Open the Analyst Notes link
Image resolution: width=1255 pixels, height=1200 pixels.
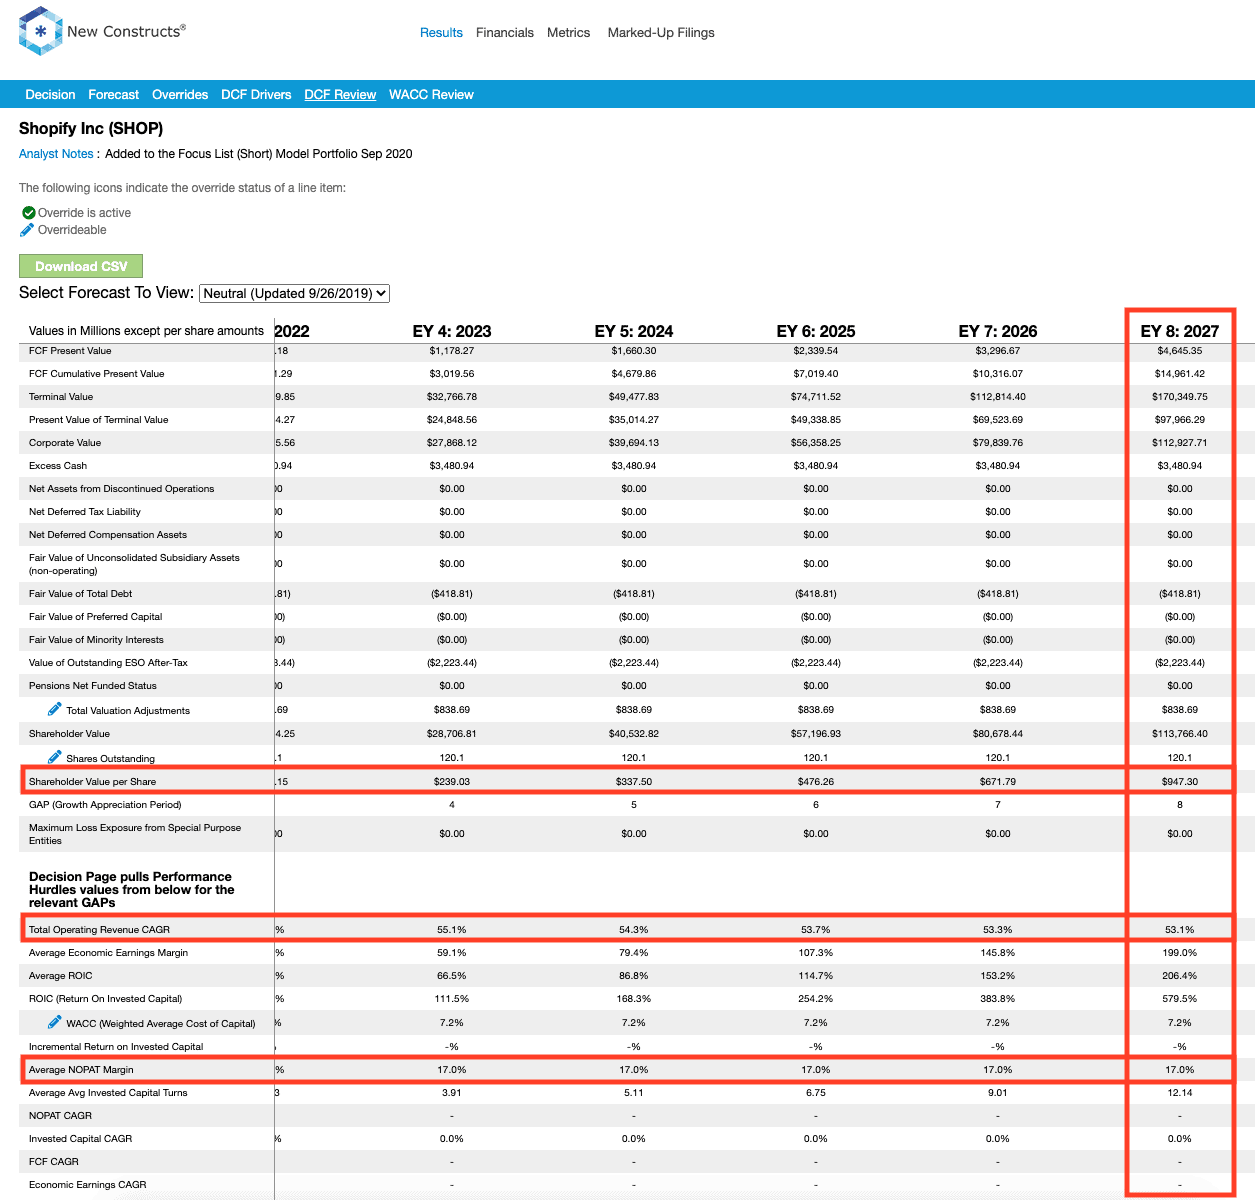tap(56, 154)
